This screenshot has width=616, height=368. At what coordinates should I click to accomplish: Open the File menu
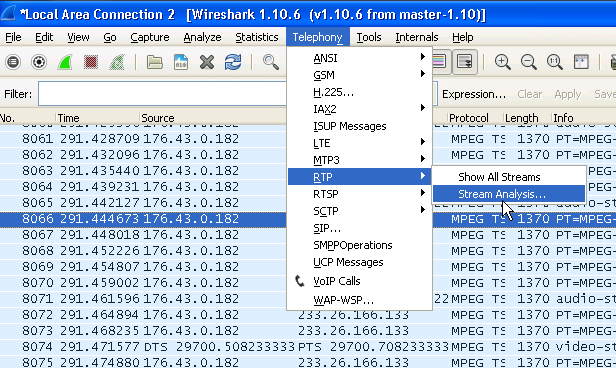click(x=13, y=37)
